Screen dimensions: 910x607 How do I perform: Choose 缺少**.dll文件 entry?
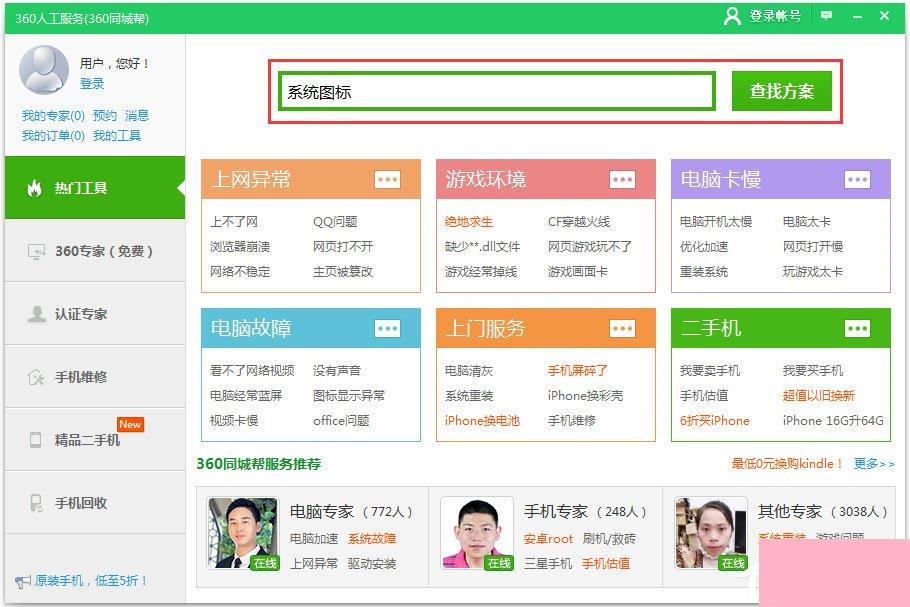click(482, 247)
